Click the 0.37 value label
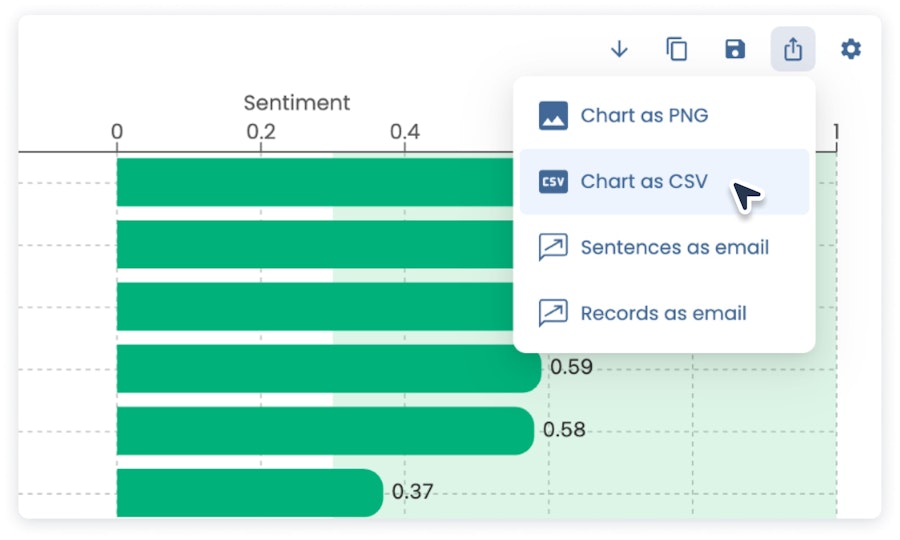The image size is (900, 540). tap(412, 492)
